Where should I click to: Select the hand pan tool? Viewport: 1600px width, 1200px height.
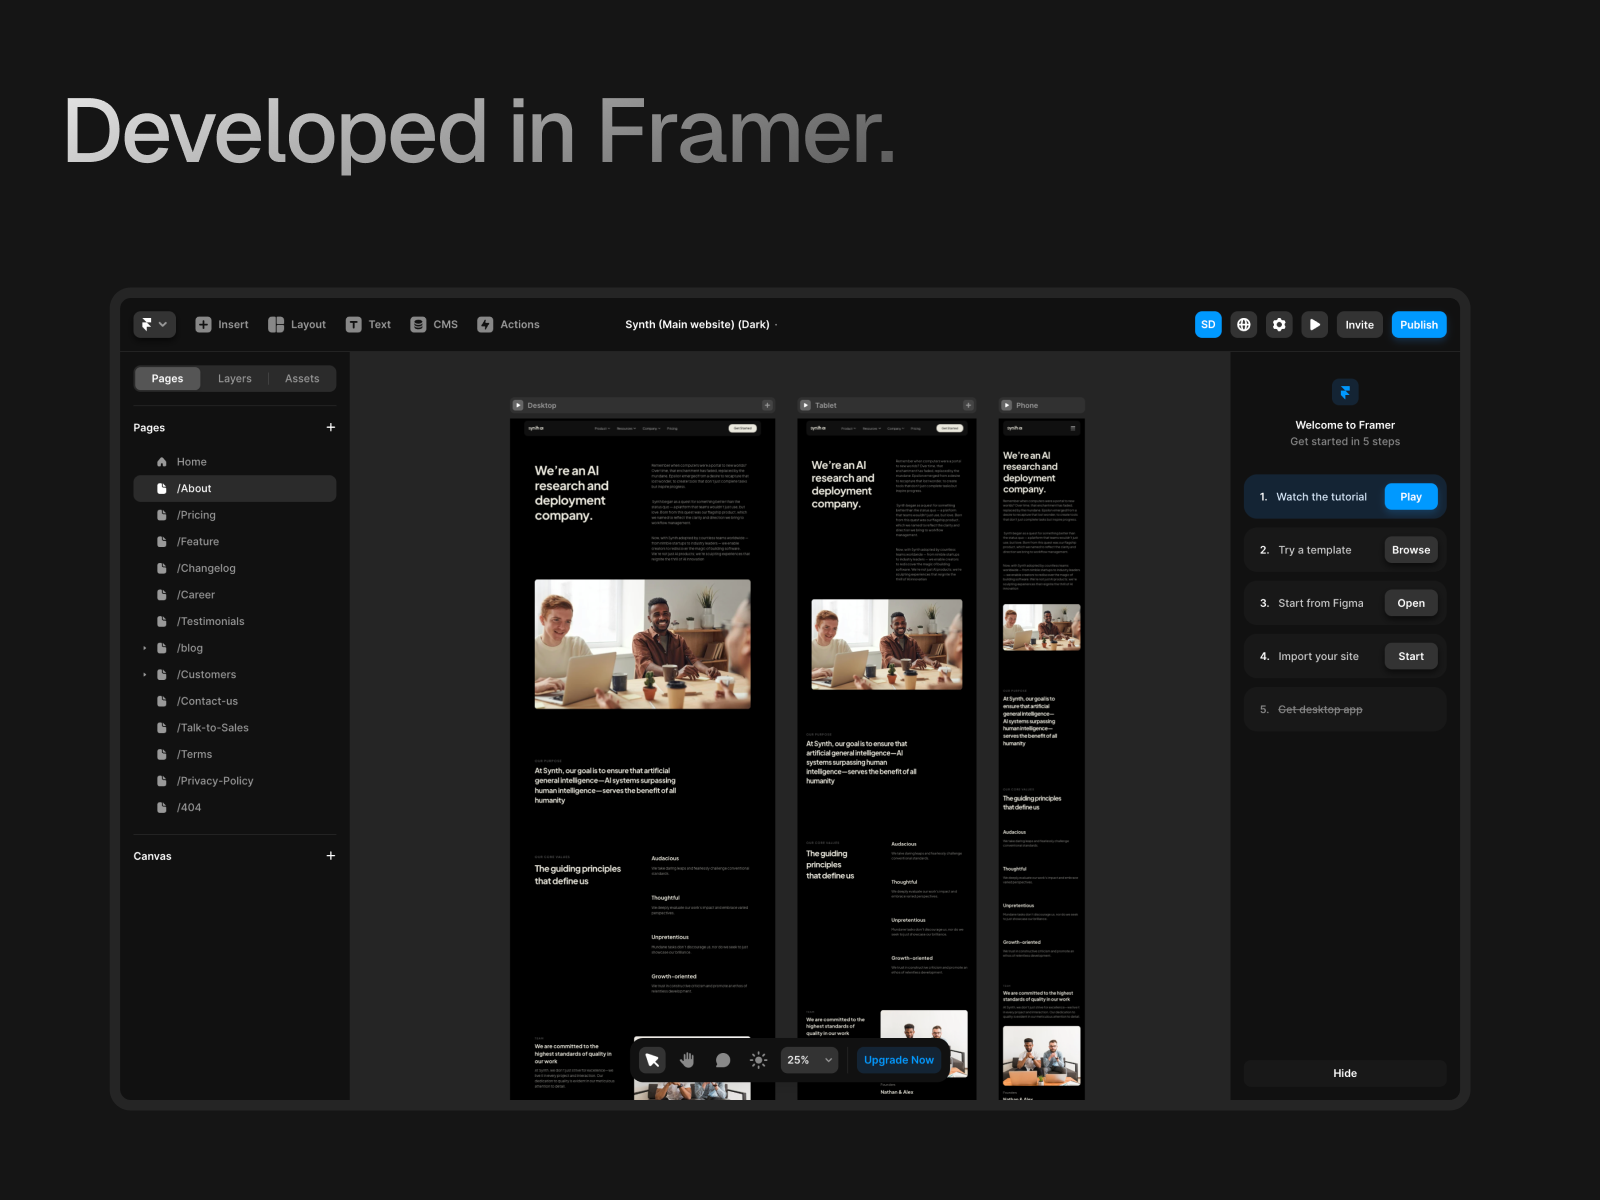(x=687, y=1060)
